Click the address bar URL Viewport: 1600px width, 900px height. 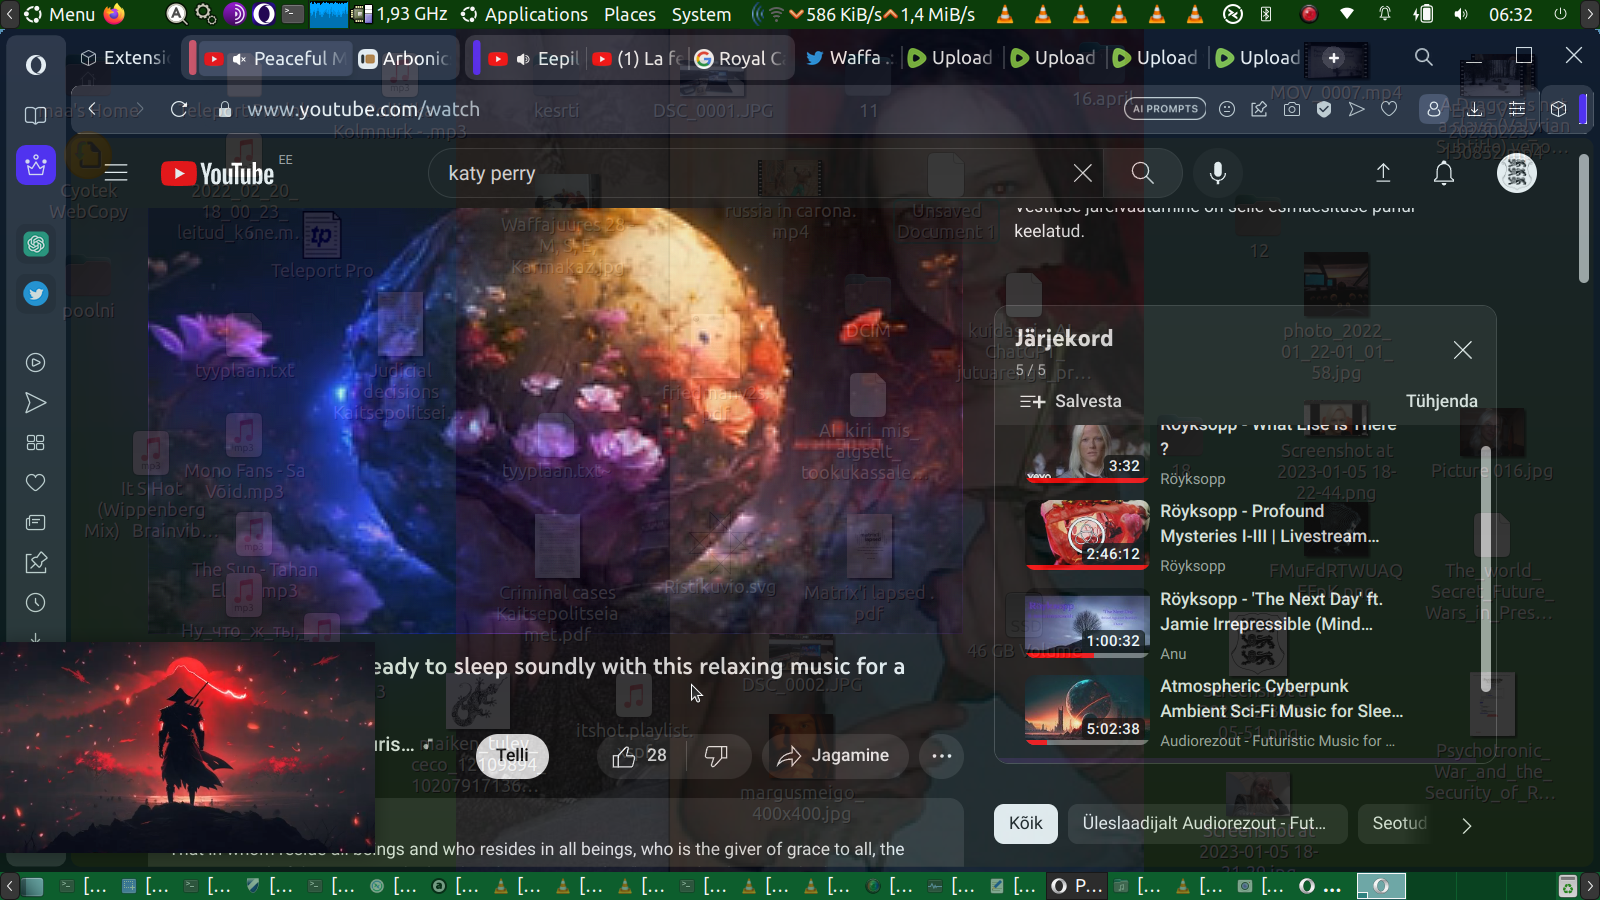pos(364,109)
